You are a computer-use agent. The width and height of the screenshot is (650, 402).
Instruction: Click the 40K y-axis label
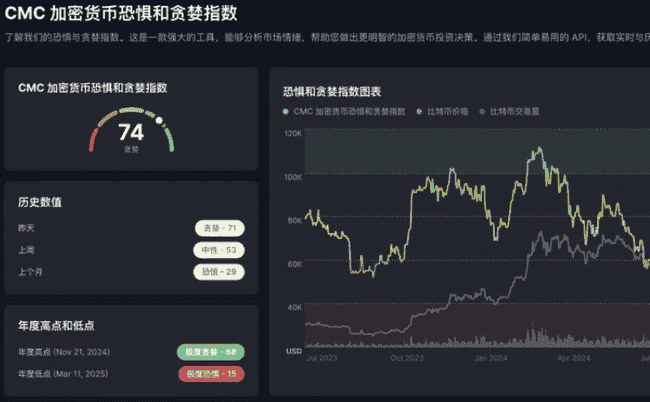pos(295,308)
